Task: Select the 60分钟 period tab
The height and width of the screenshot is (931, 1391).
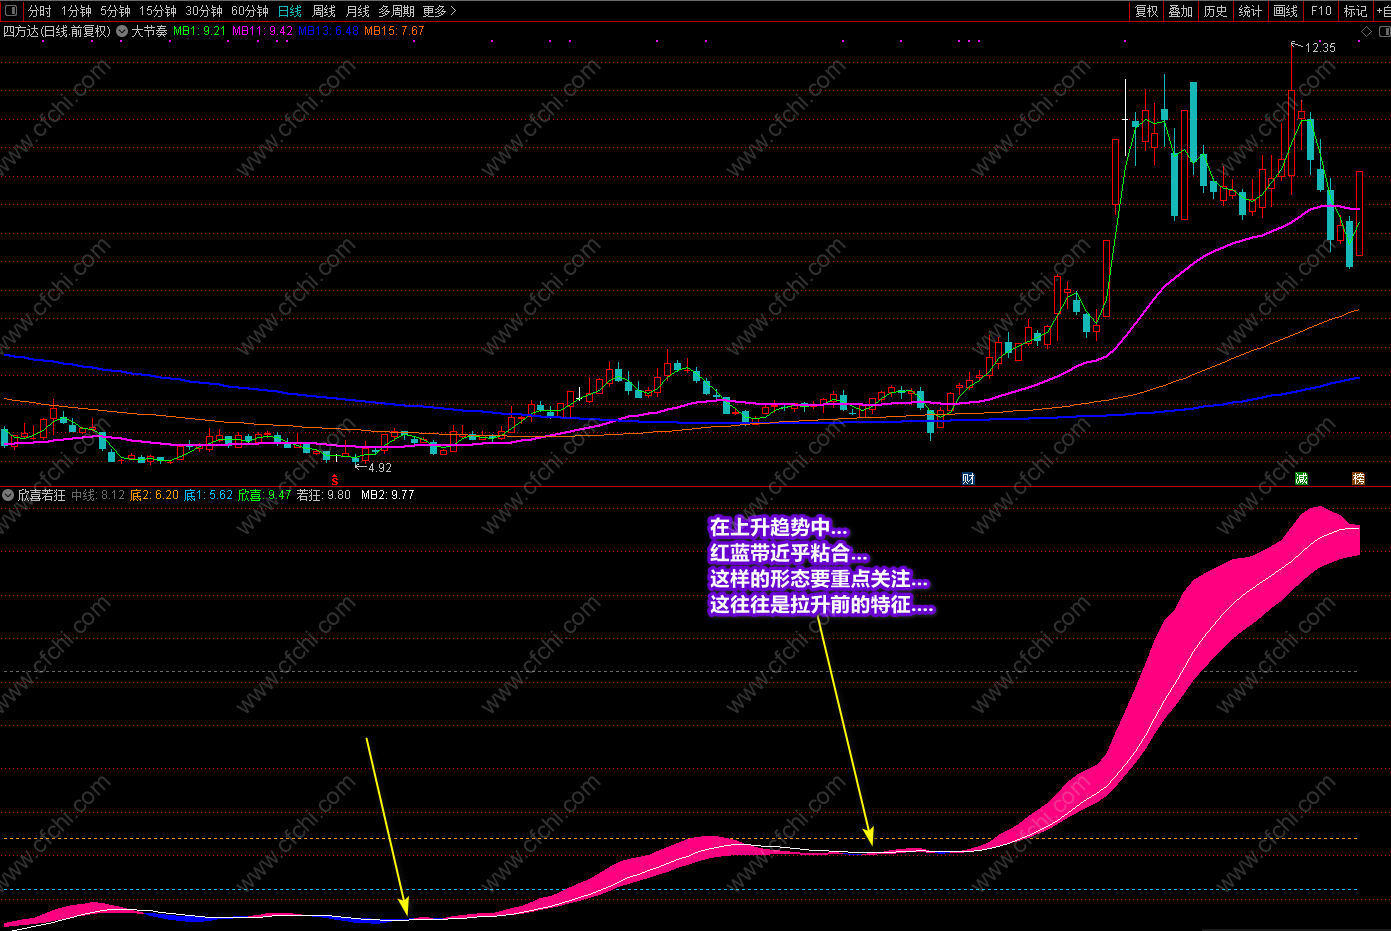Action: (x=250, y=11)
